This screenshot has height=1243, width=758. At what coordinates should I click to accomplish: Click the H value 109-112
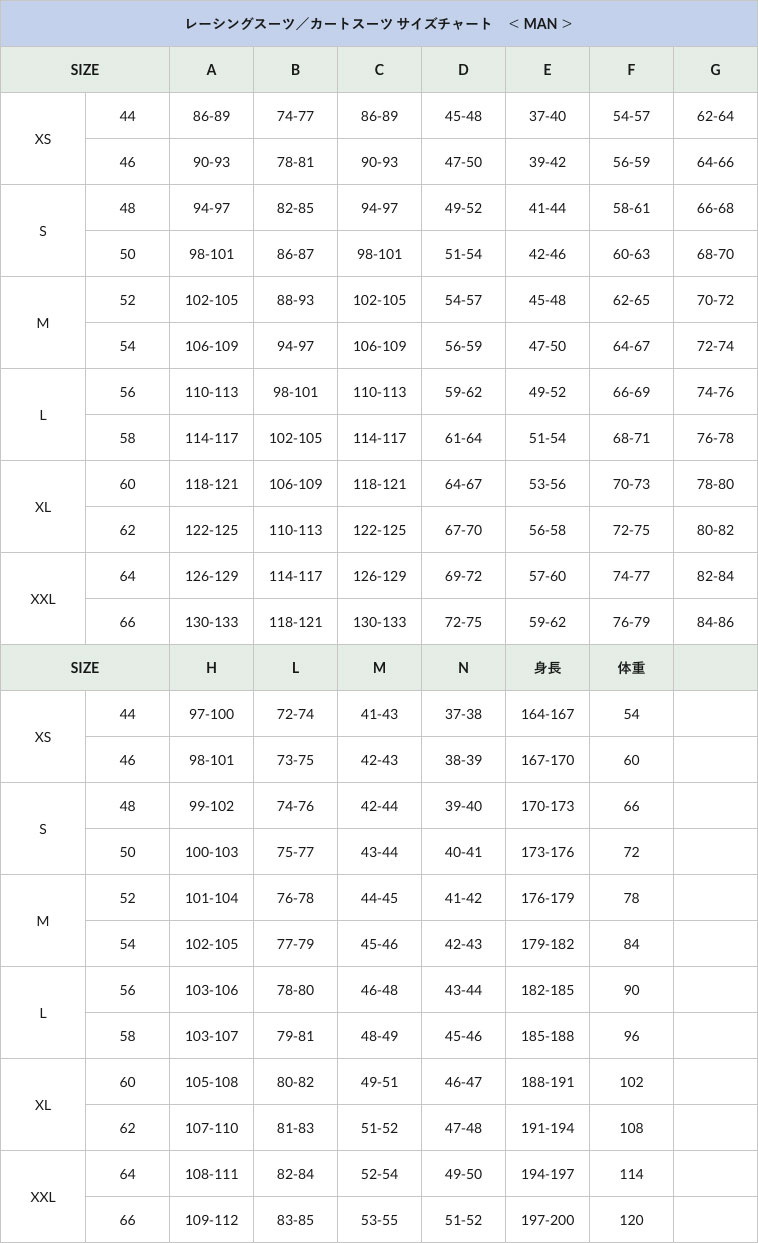click(x=211, y=1219)
